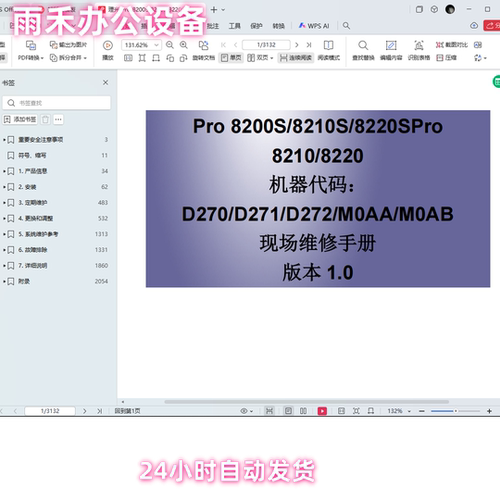Viewport: 500px width, 500px height.
Task: Open the user avatar in the title bar
Action: pyautogui.click(x=450, y=9)
